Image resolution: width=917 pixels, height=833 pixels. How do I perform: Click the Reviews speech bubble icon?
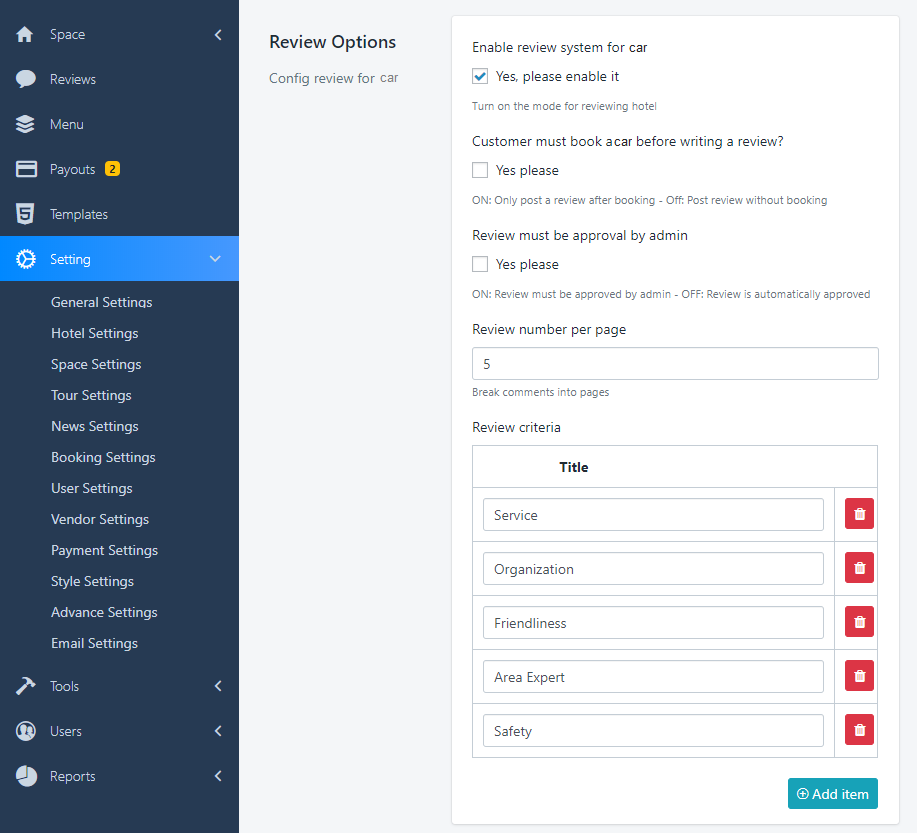[26, 79]
